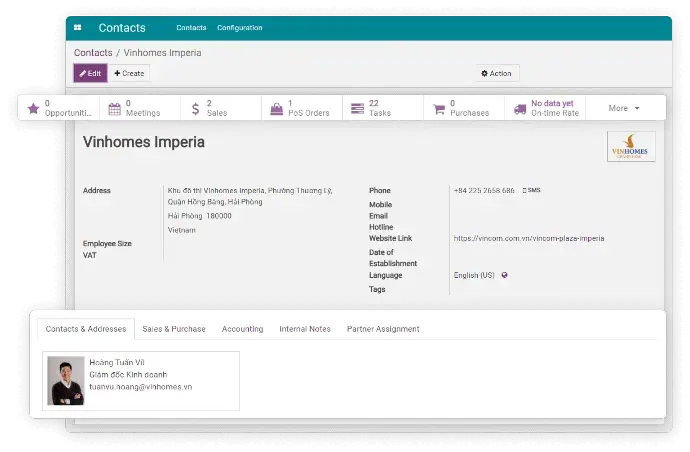Click the Tasks list icon
This screenshot has height=452, width=690.
[357, 108]
